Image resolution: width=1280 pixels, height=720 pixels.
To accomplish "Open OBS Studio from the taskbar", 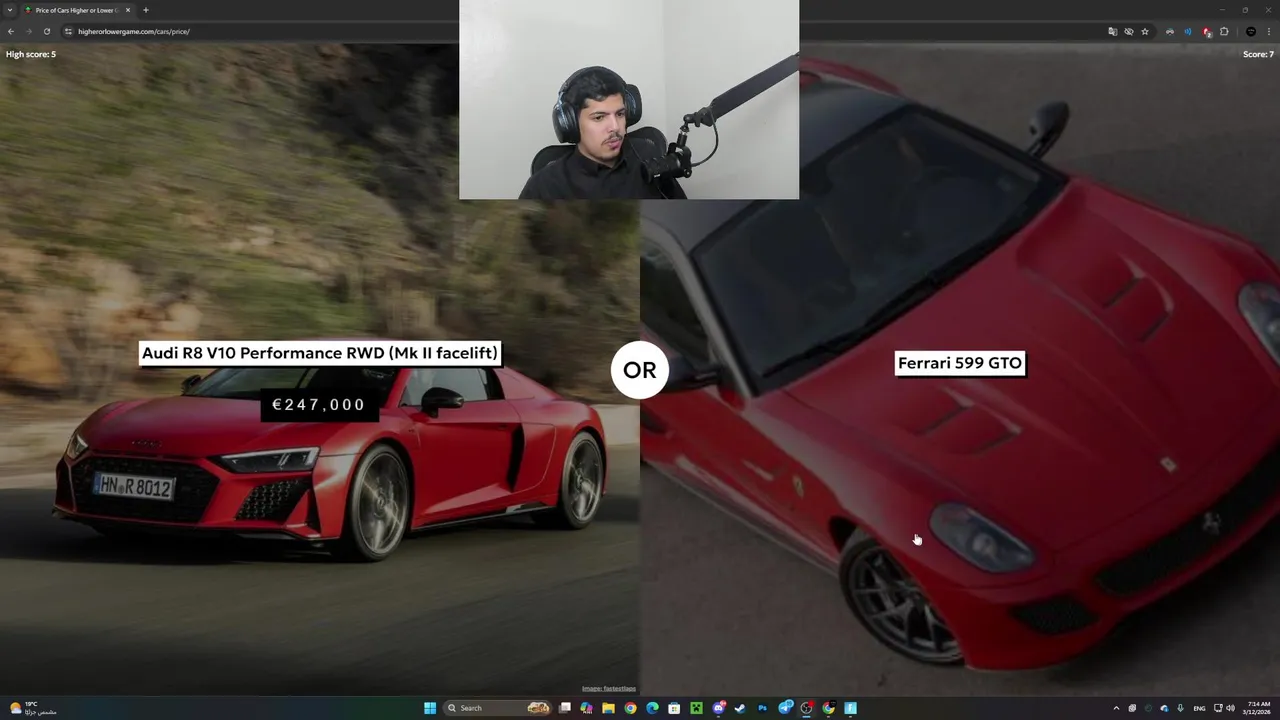I will pos(807,708).
